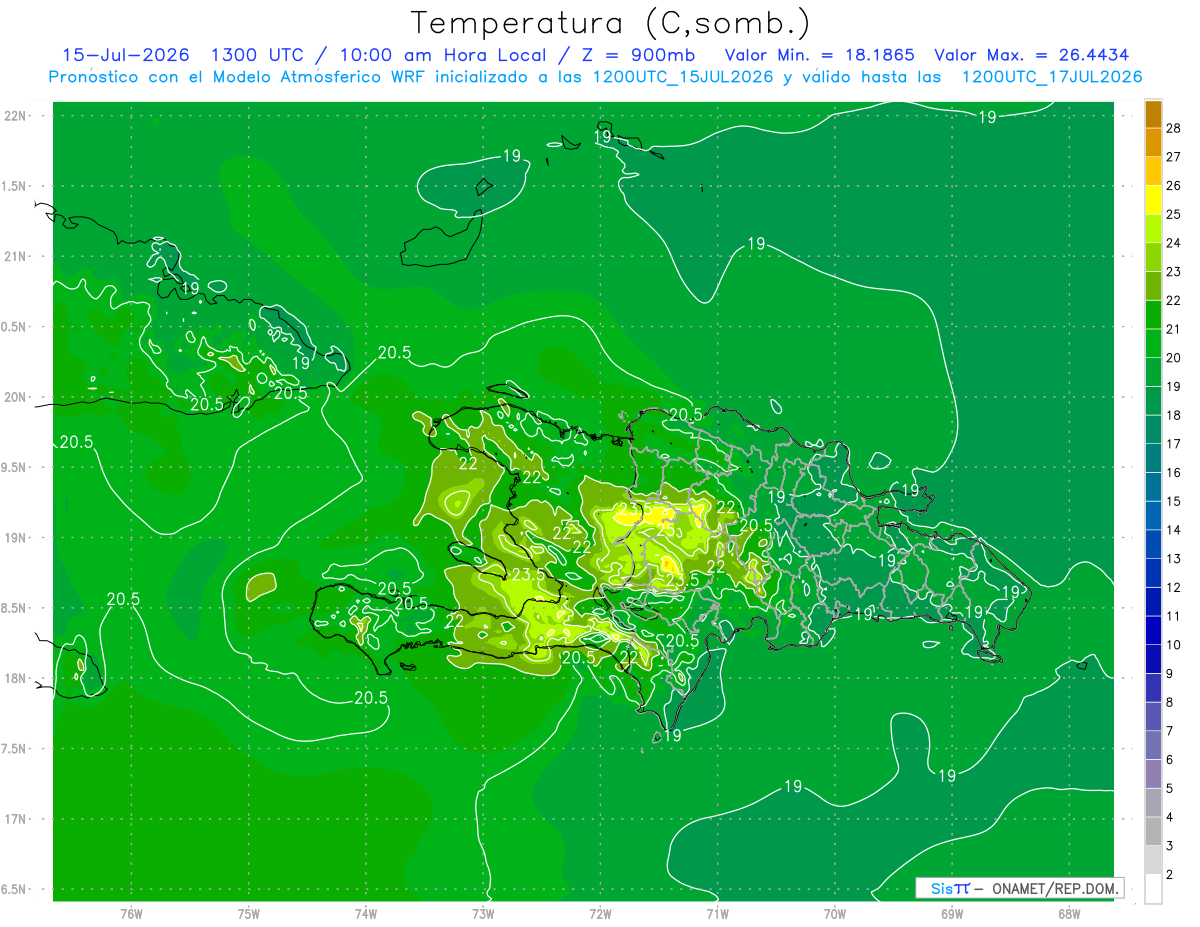Click the 76W longitude axis label

[131, 913]
